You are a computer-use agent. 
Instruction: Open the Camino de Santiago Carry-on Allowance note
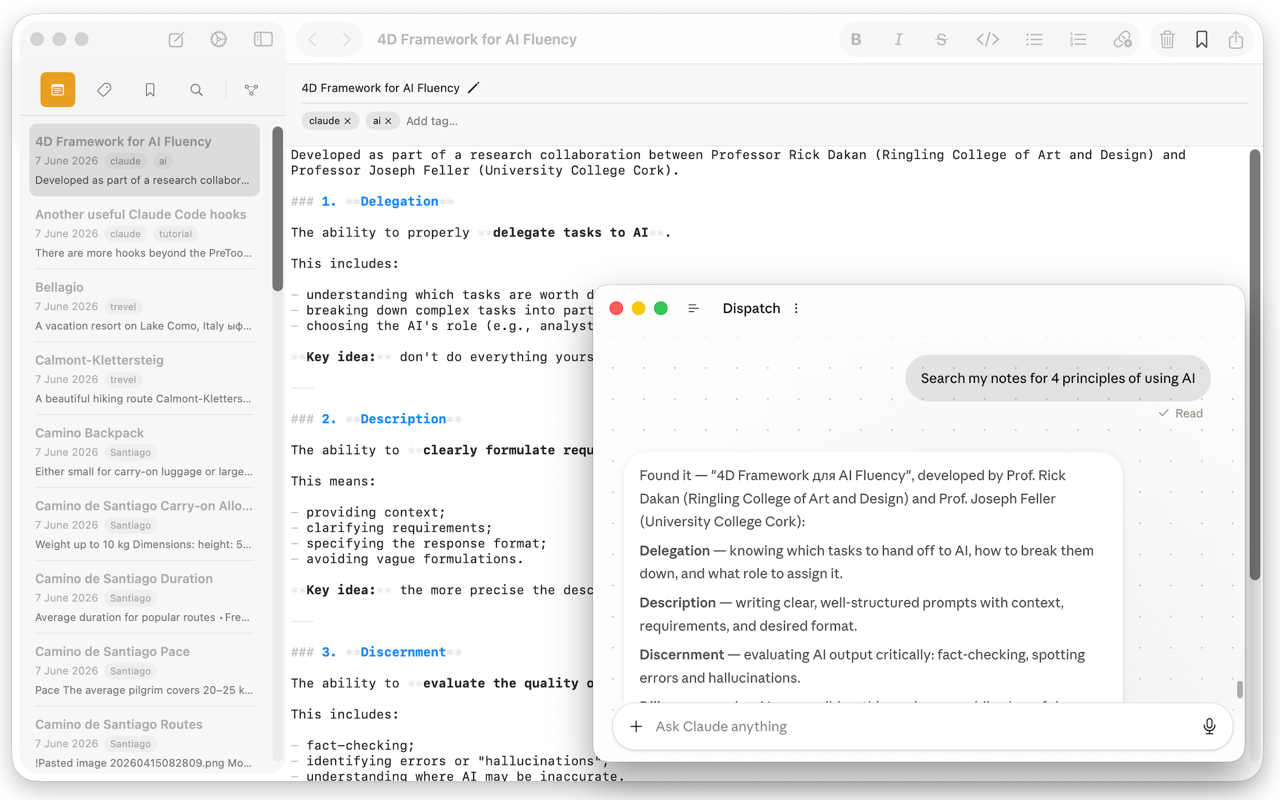[x=144, y=525]
